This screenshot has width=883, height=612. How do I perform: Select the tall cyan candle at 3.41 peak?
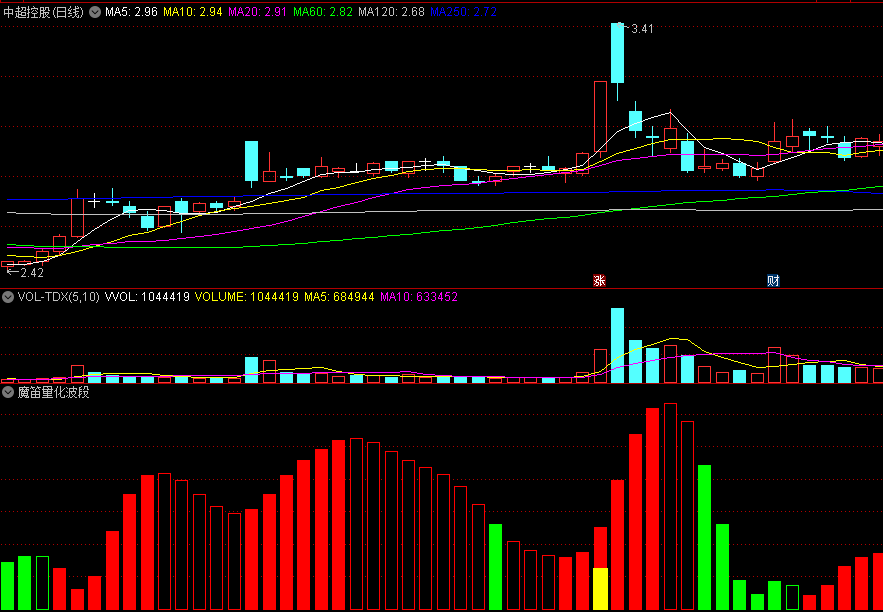pos(618,53)
